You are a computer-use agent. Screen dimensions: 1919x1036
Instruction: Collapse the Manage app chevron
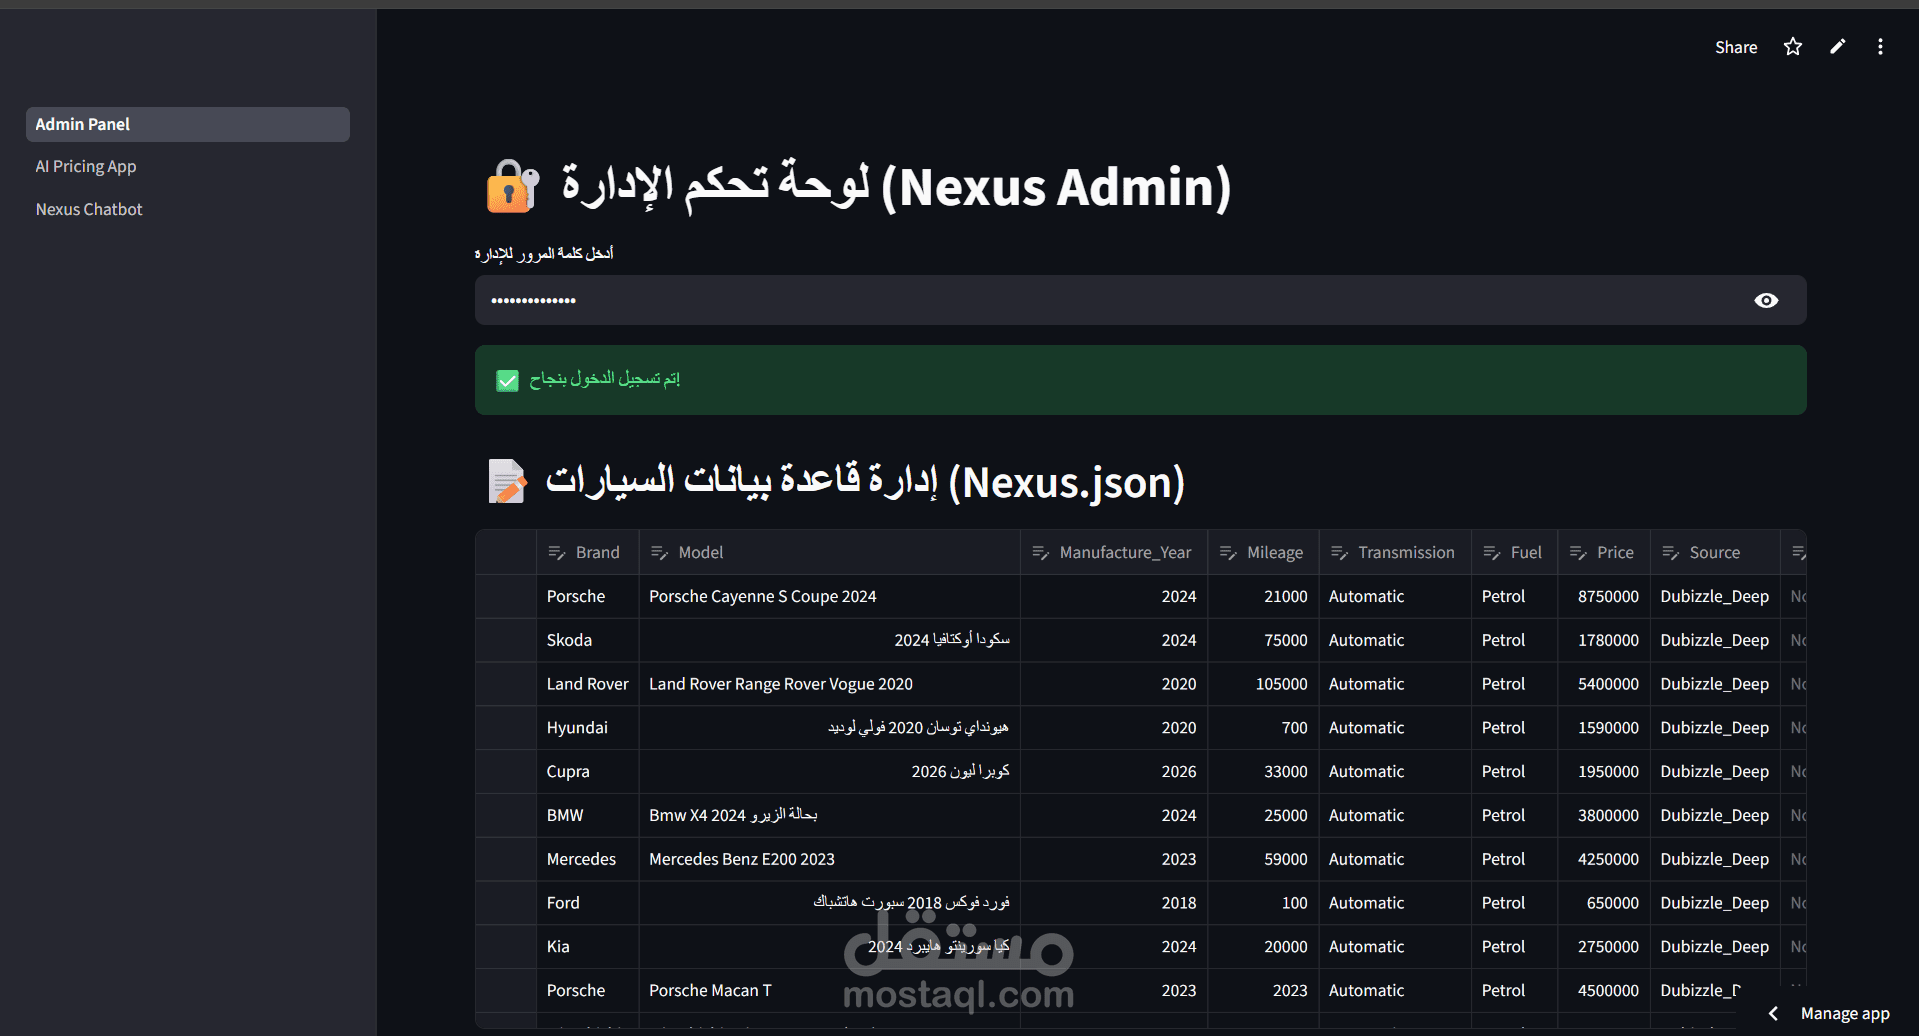1773,1013
